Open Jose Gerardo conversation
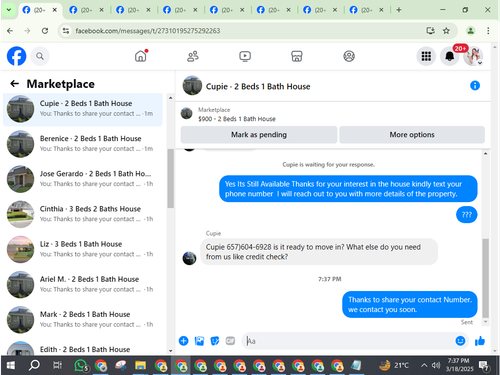The width and height of the screenshot is (500, 375). coord(83,179)
